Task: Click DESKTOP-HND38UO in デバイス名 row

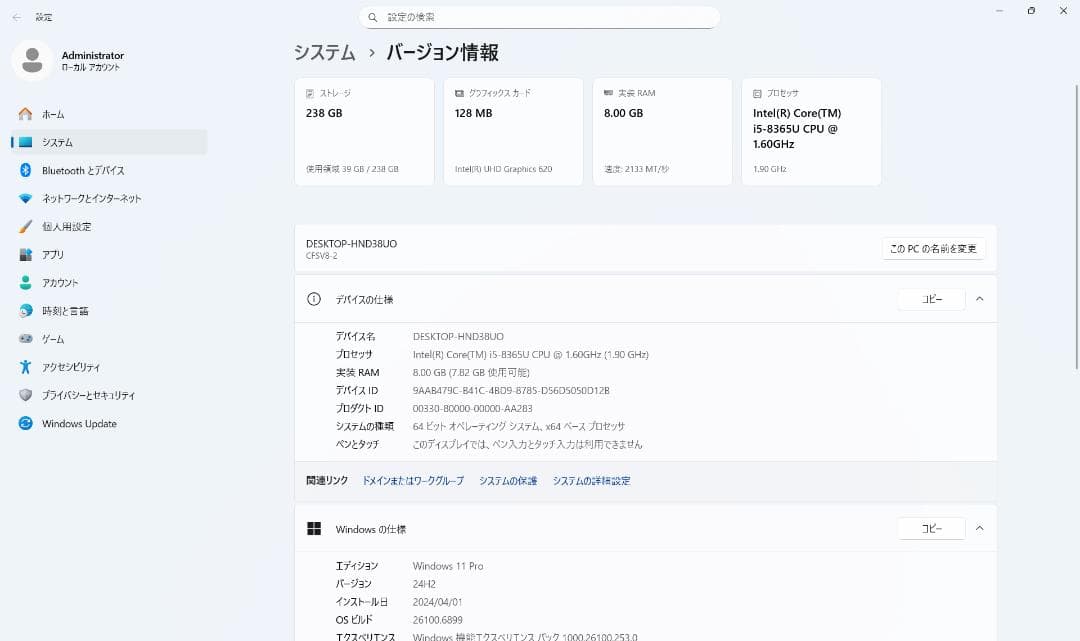Action: click(x=458, y=337)
